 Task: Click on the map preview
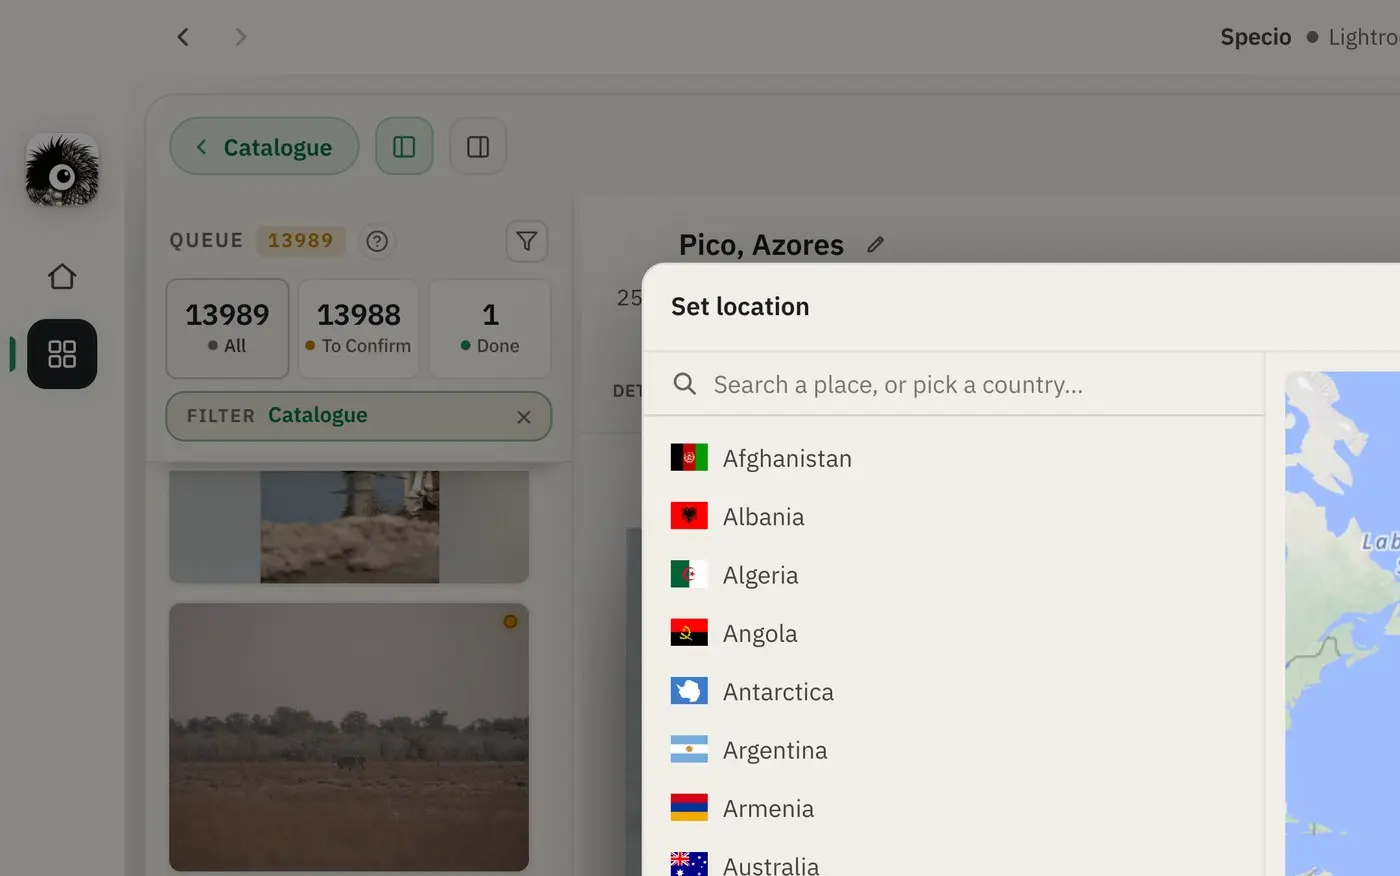coord(1342,623)
